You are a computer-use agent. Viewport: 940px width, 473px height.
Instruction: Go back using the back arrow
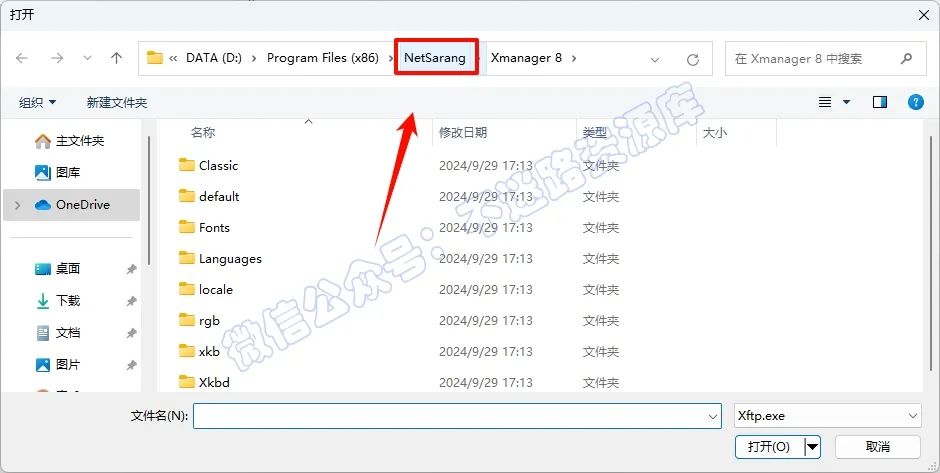(22, 58)
